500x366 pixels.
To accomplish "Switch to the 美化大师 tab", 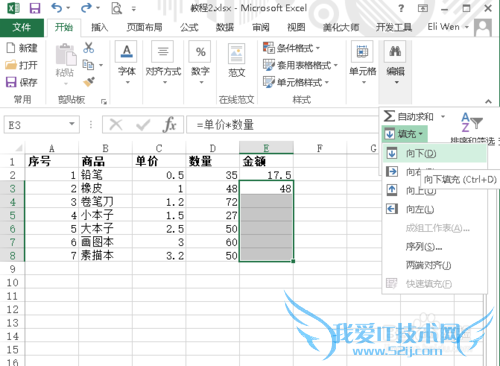I will point(341,27).
